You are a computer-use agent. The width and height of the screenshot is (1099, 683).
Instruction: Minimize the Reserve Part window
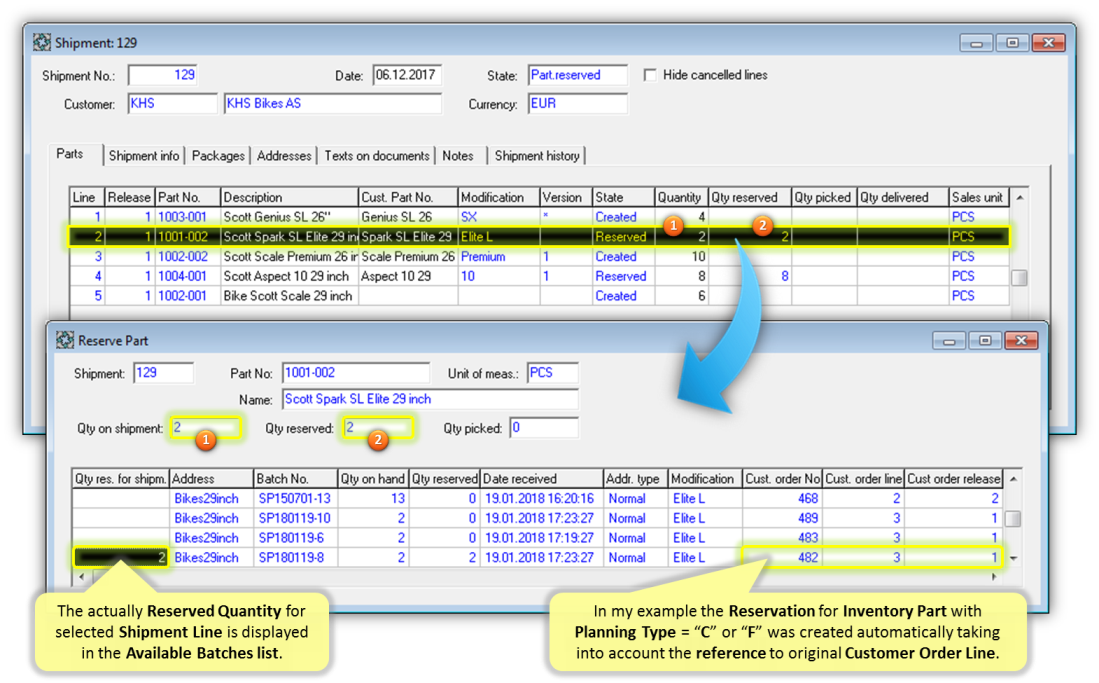tap(950, 341)
